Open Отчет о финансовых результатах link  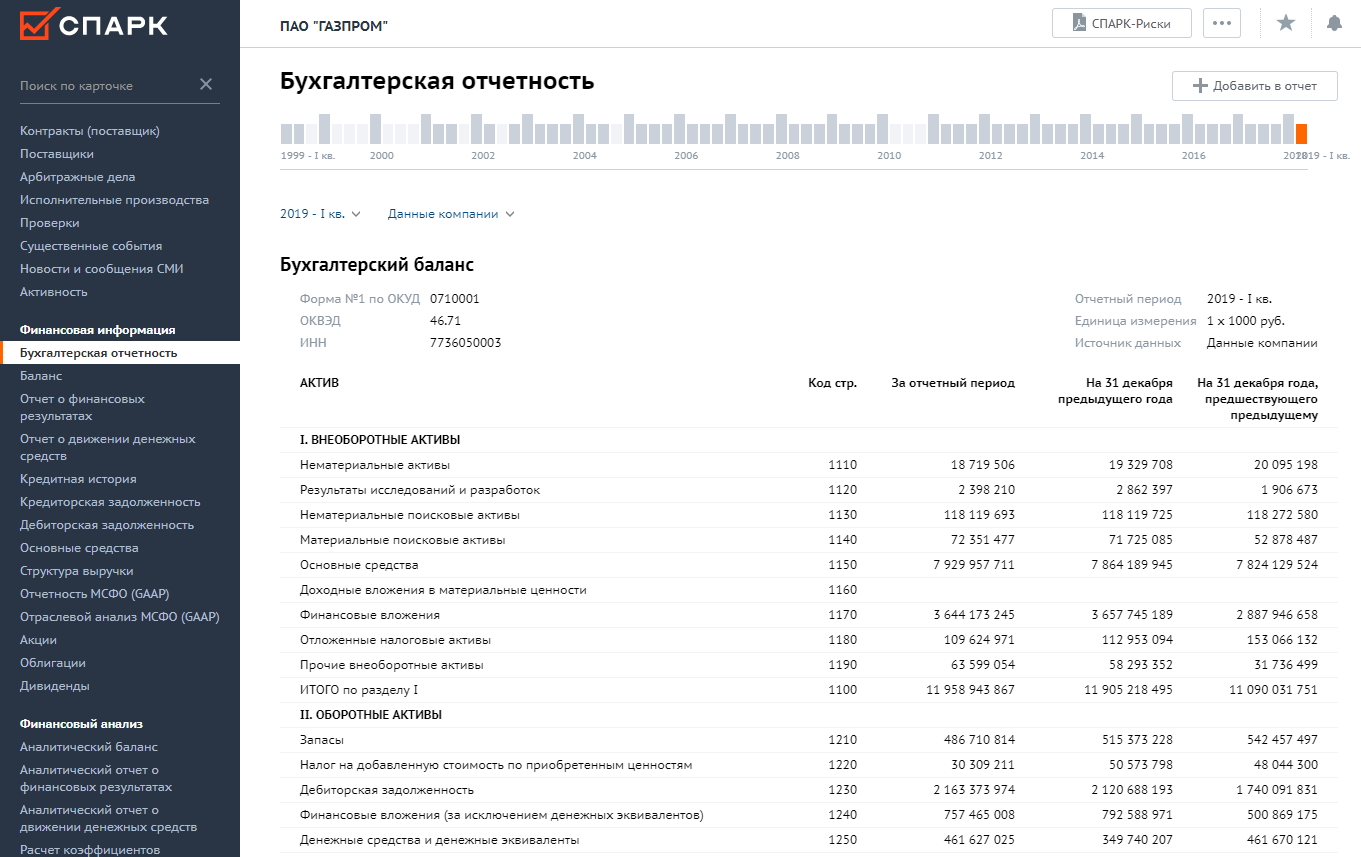coord(82,407)
